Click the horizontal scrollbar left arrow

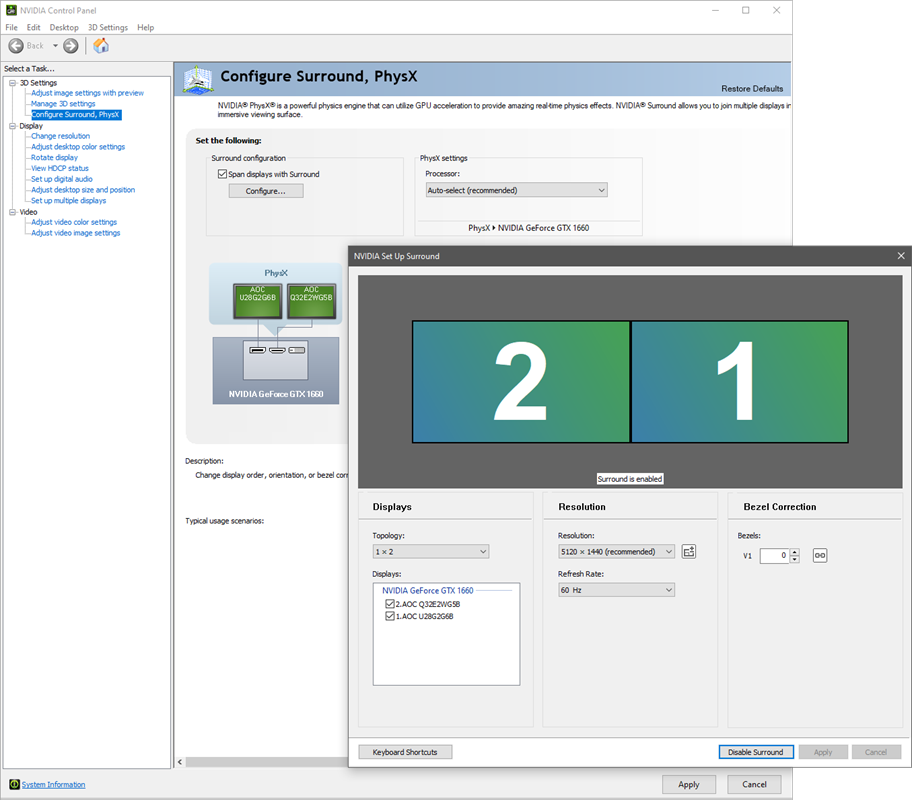[180, 762]
